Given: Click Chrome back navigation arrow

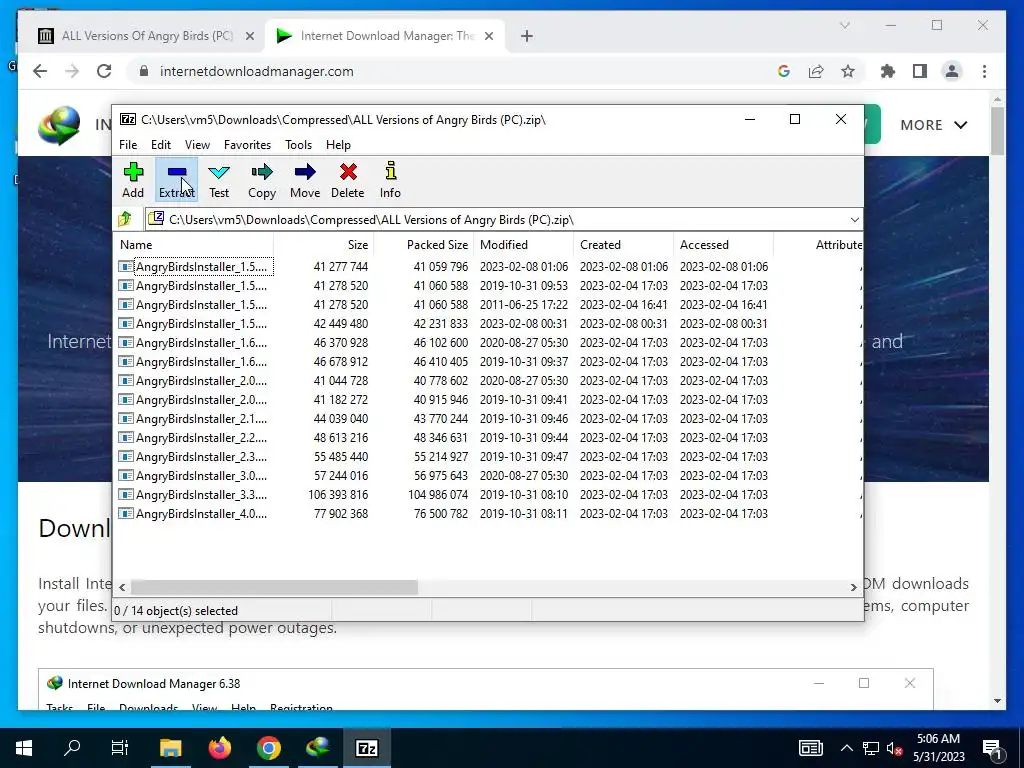Looking at the screenshot, I should [x=40, y=71].
